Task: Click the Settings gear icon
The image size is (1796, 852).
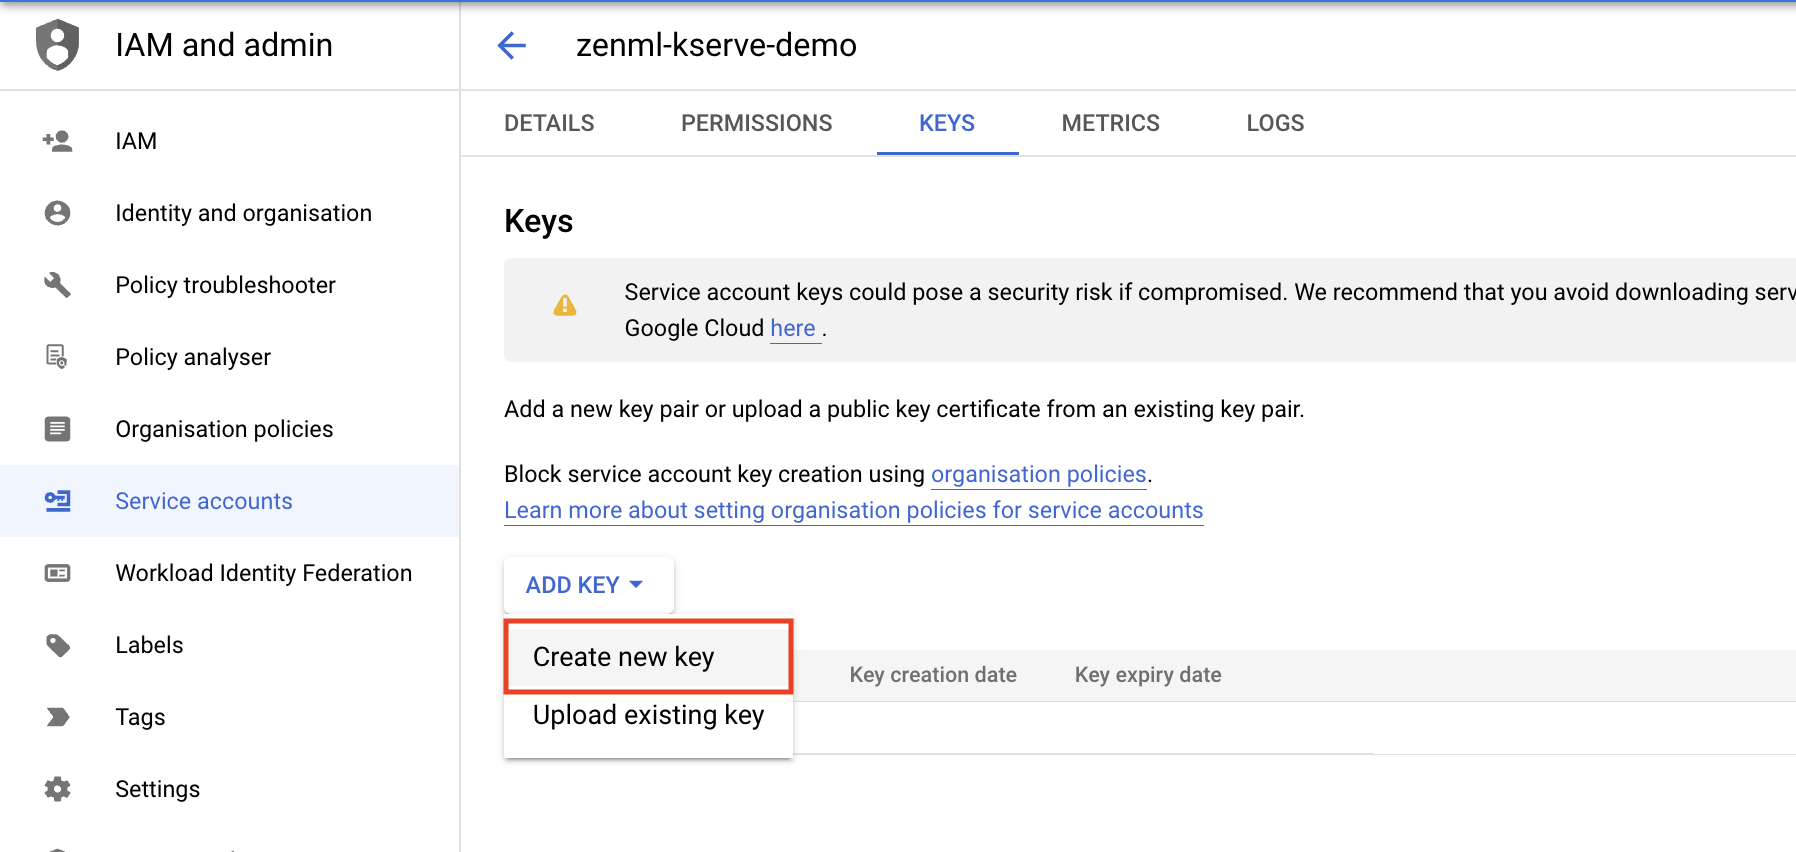Action: (x=57, y=789)
